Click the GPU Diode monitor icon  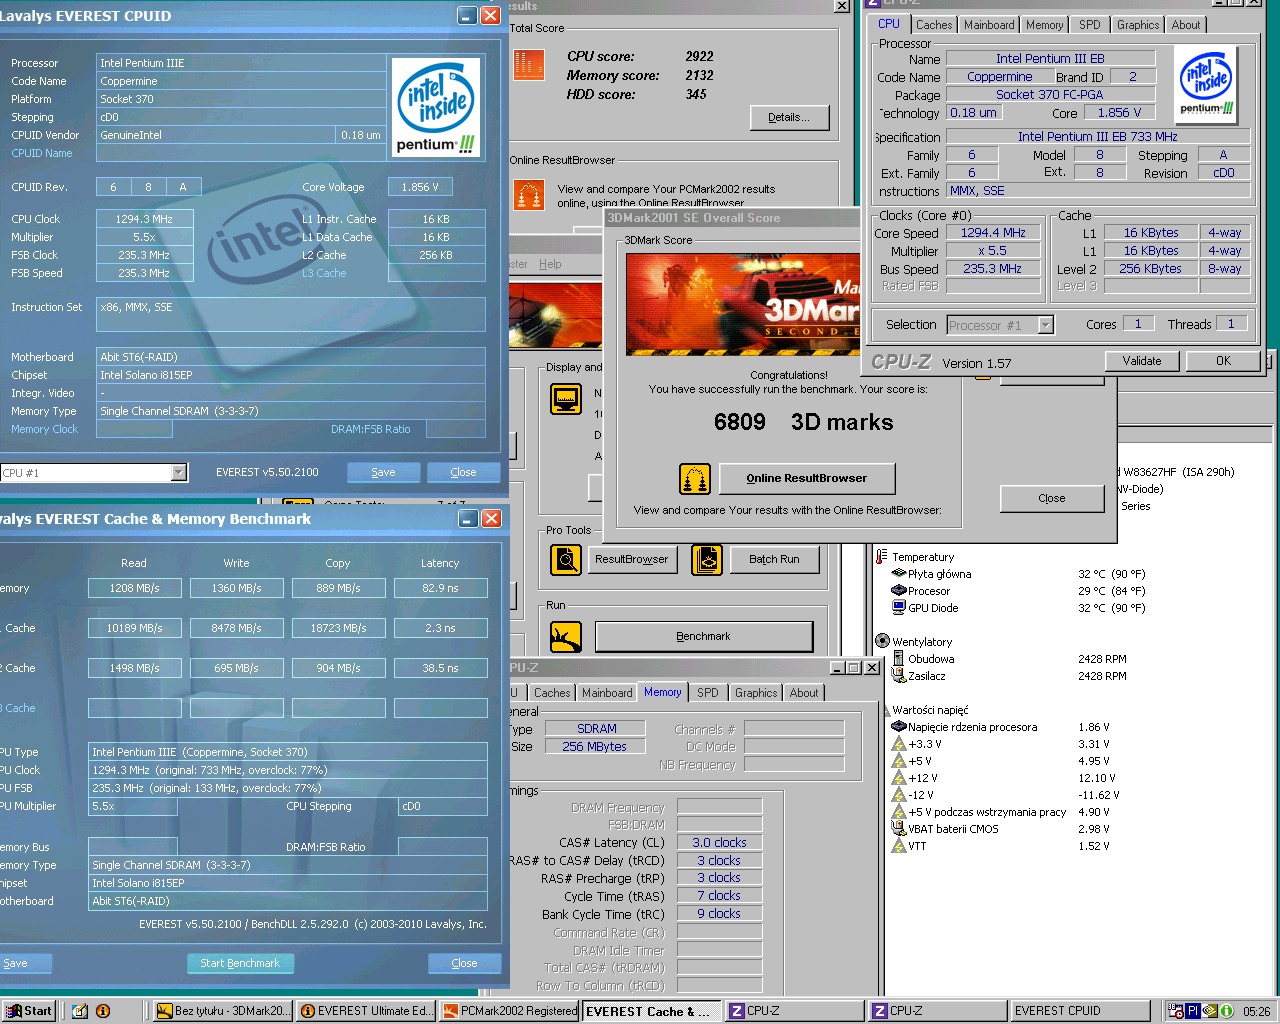click(x=898, y=608)
